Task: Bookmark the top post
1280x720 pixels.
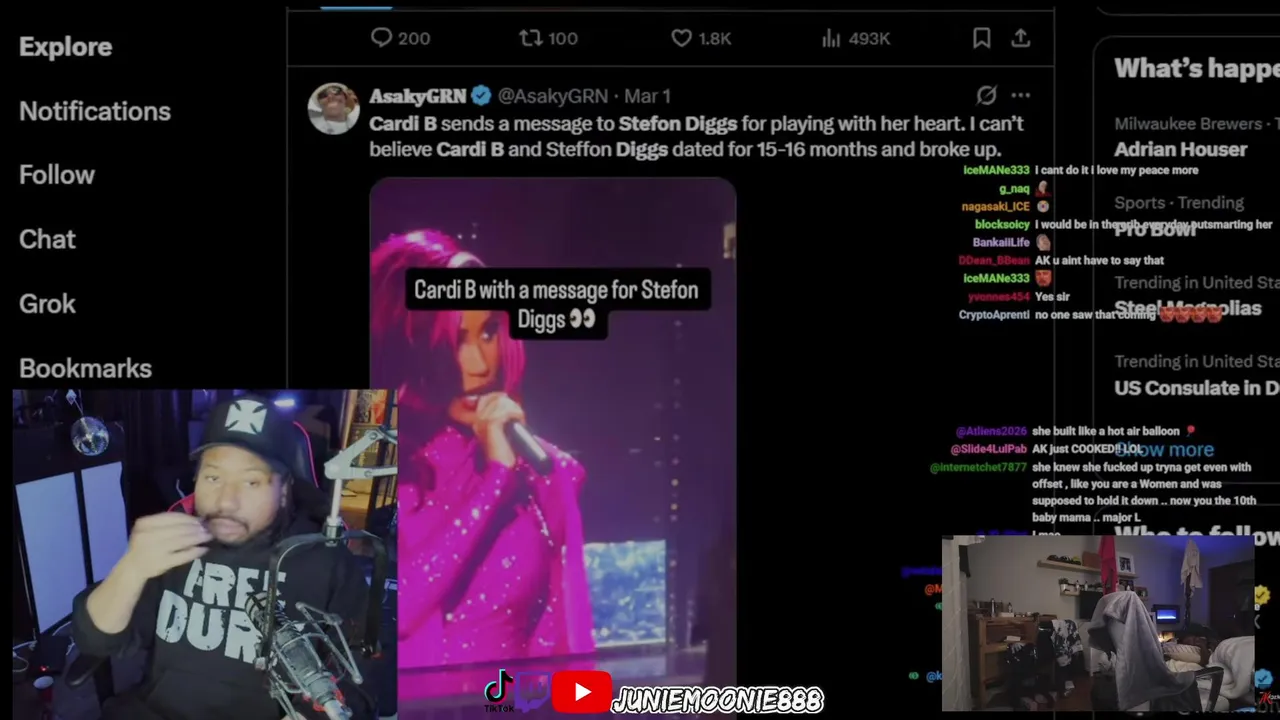Action: tap(981, 38)
